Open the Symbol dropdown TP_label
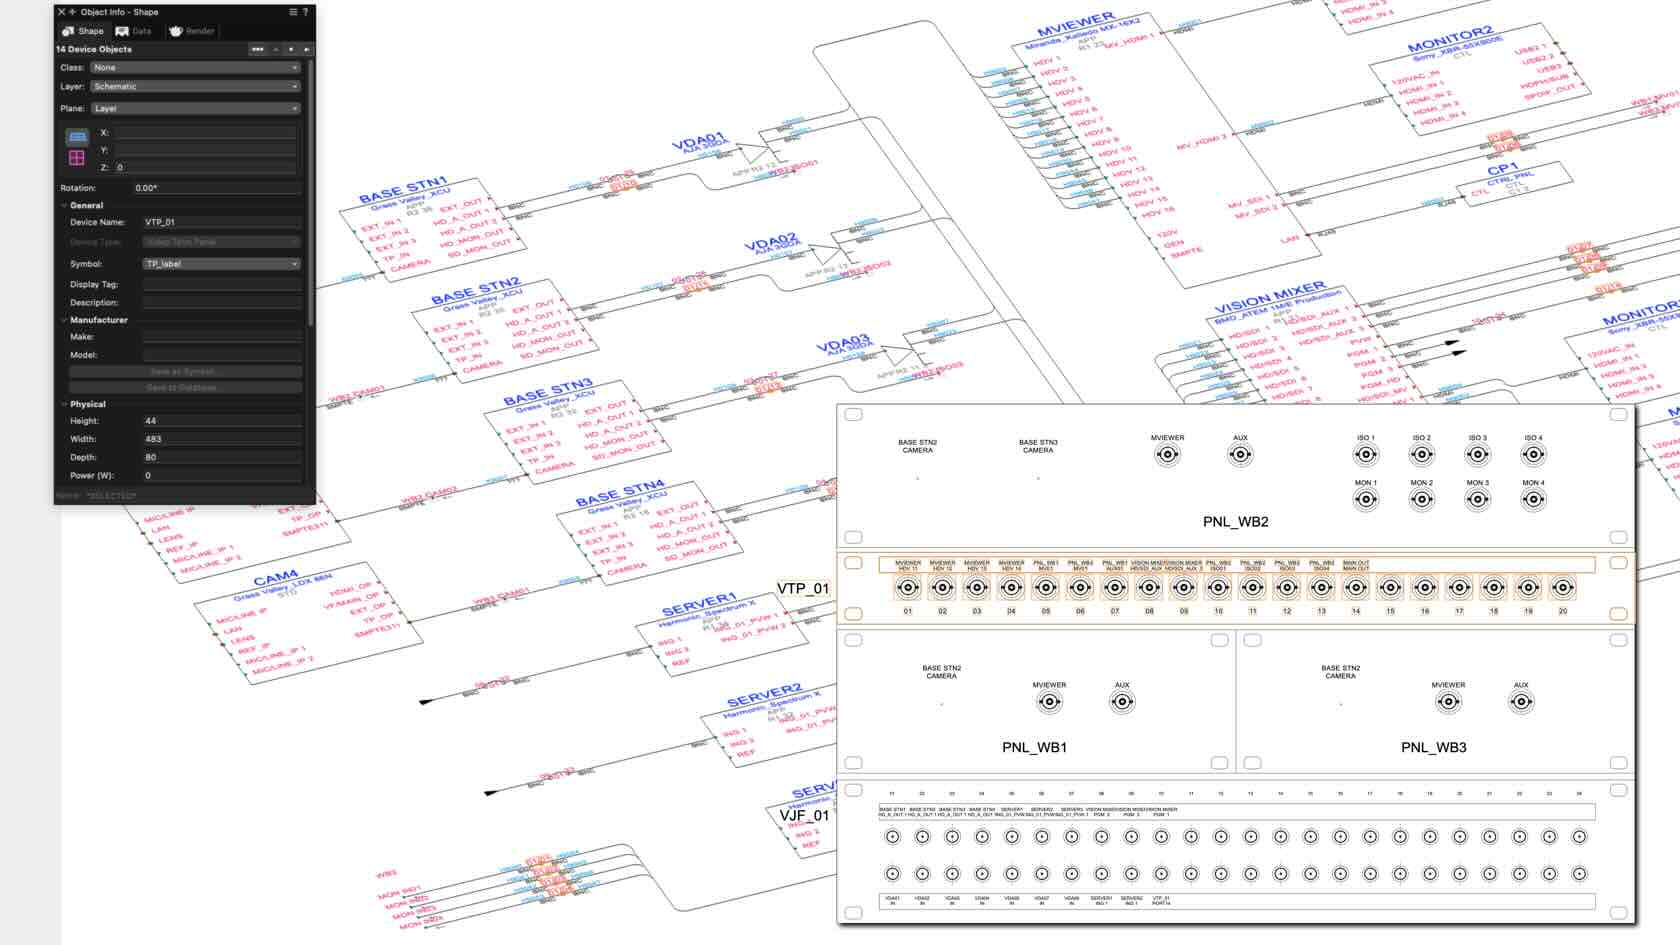Screen dimensions: 1680x945 221,264
